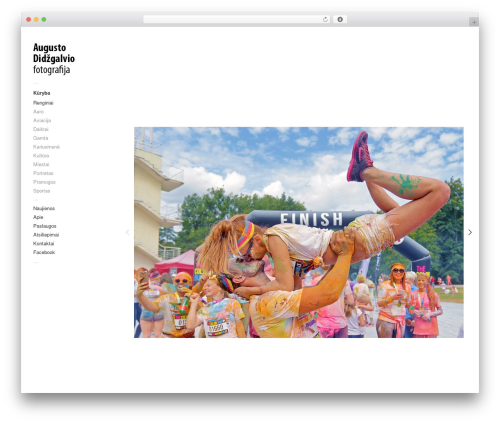500x423 pixels.
Task: Open the Aero gallery category
Action: pyautogui.click(x=38, y=112)
